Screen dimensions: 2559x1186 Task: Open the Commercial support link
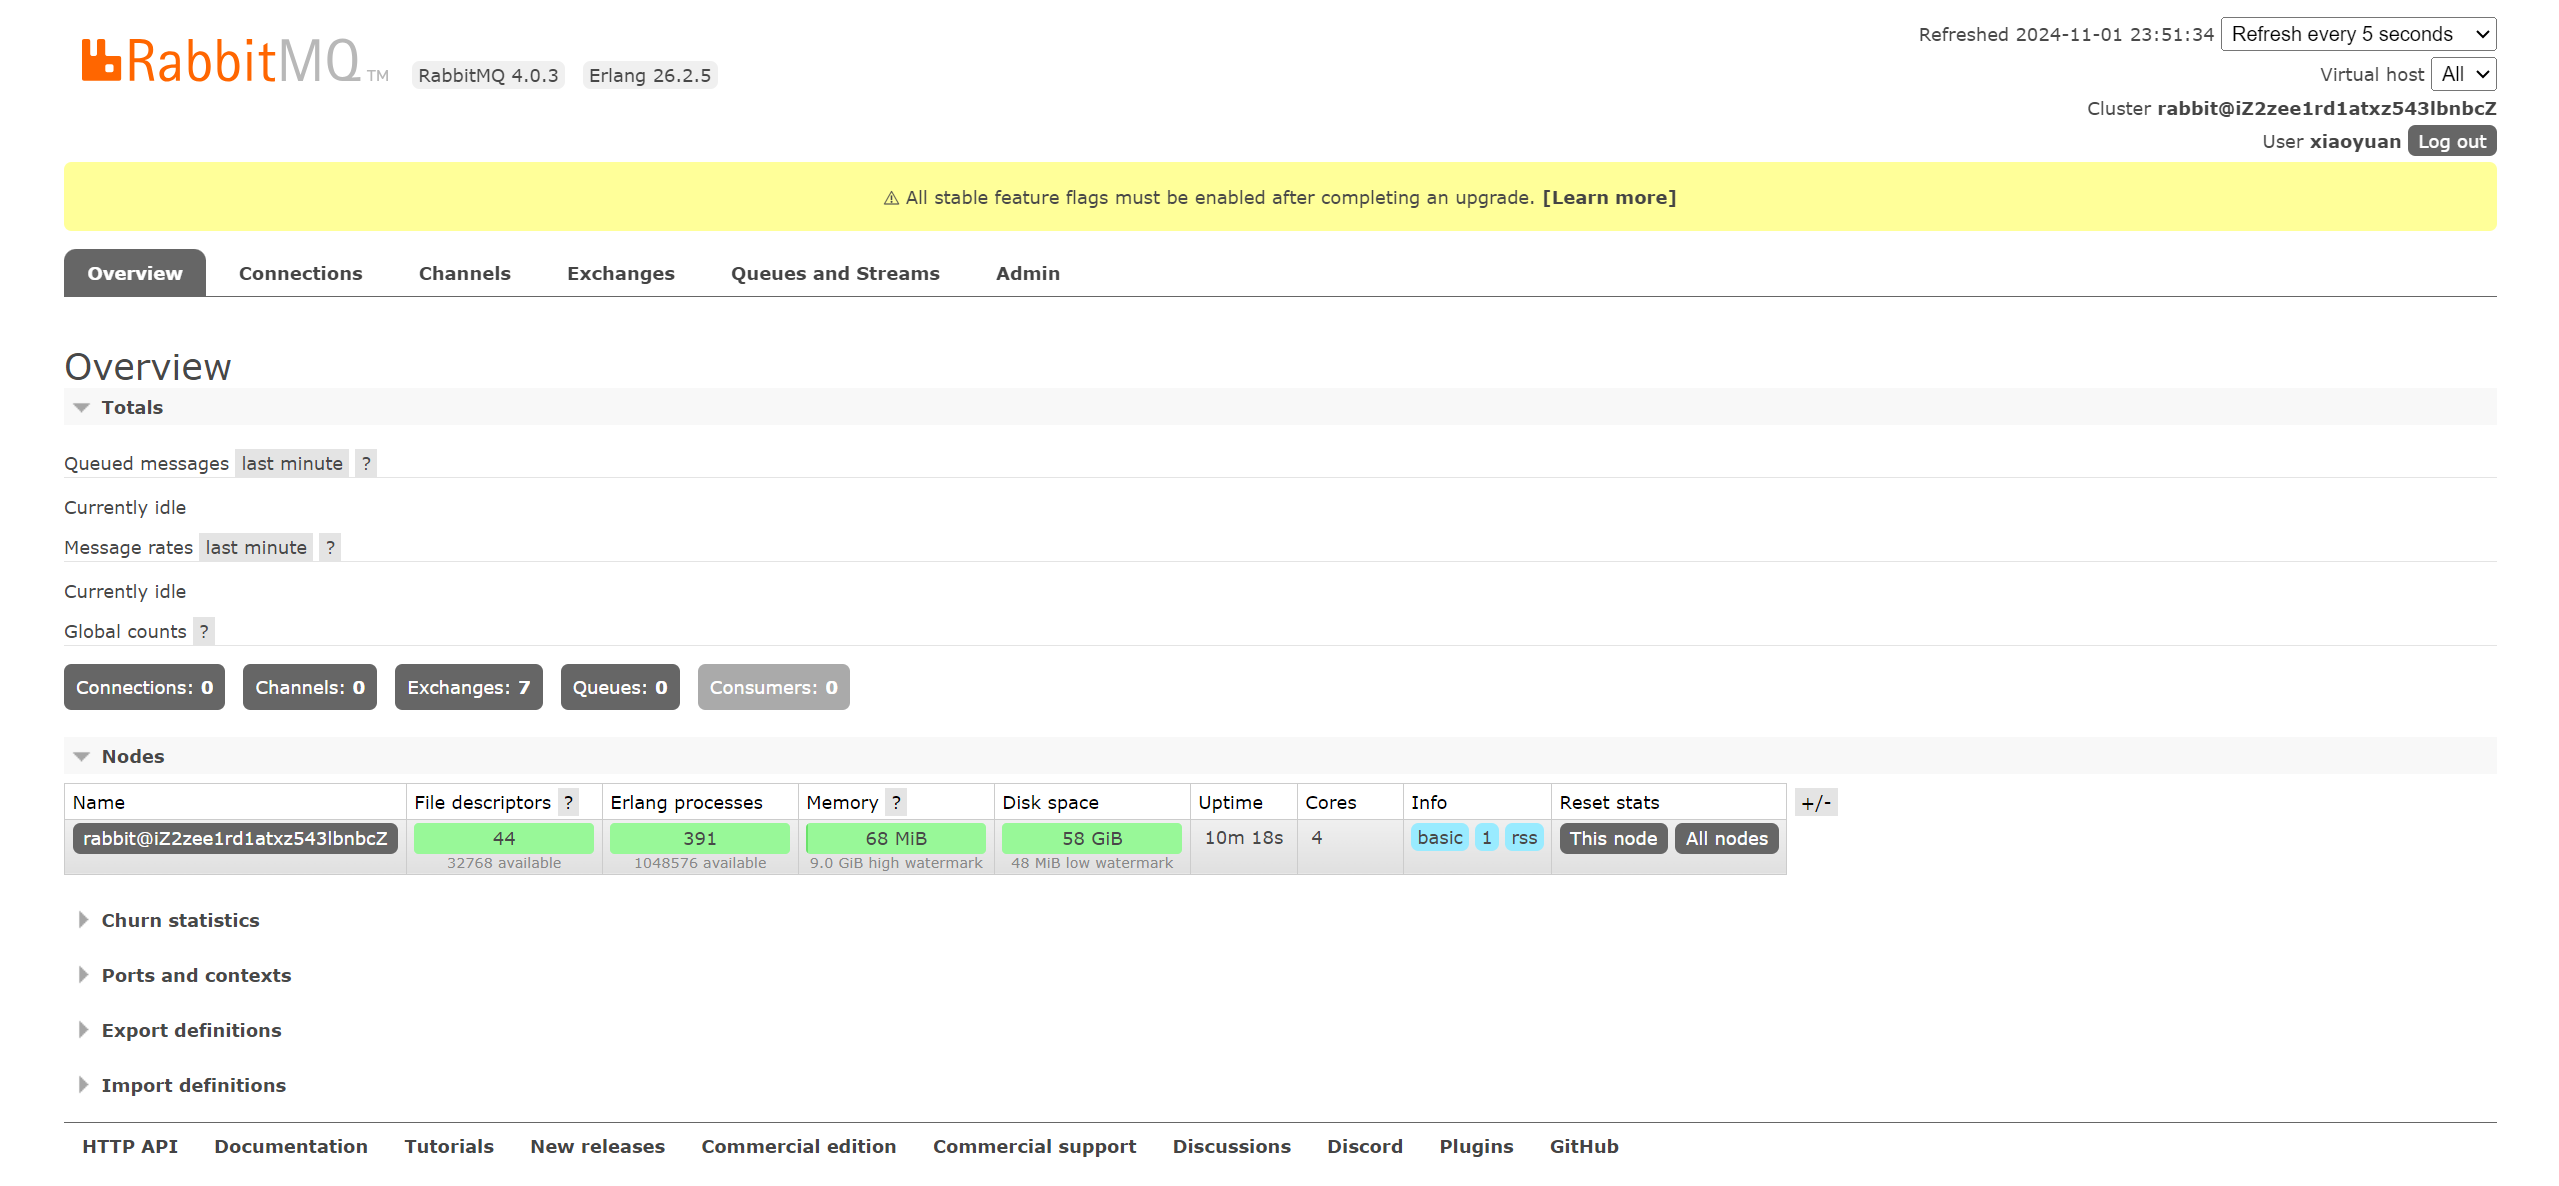[x=1035, y=1146]
